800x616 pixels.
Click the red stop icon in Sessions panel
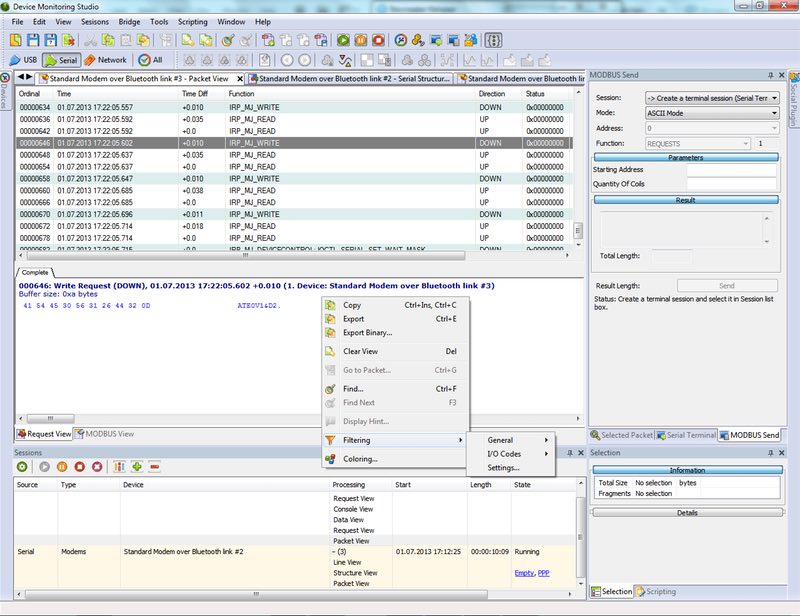(x=79, y=466)
